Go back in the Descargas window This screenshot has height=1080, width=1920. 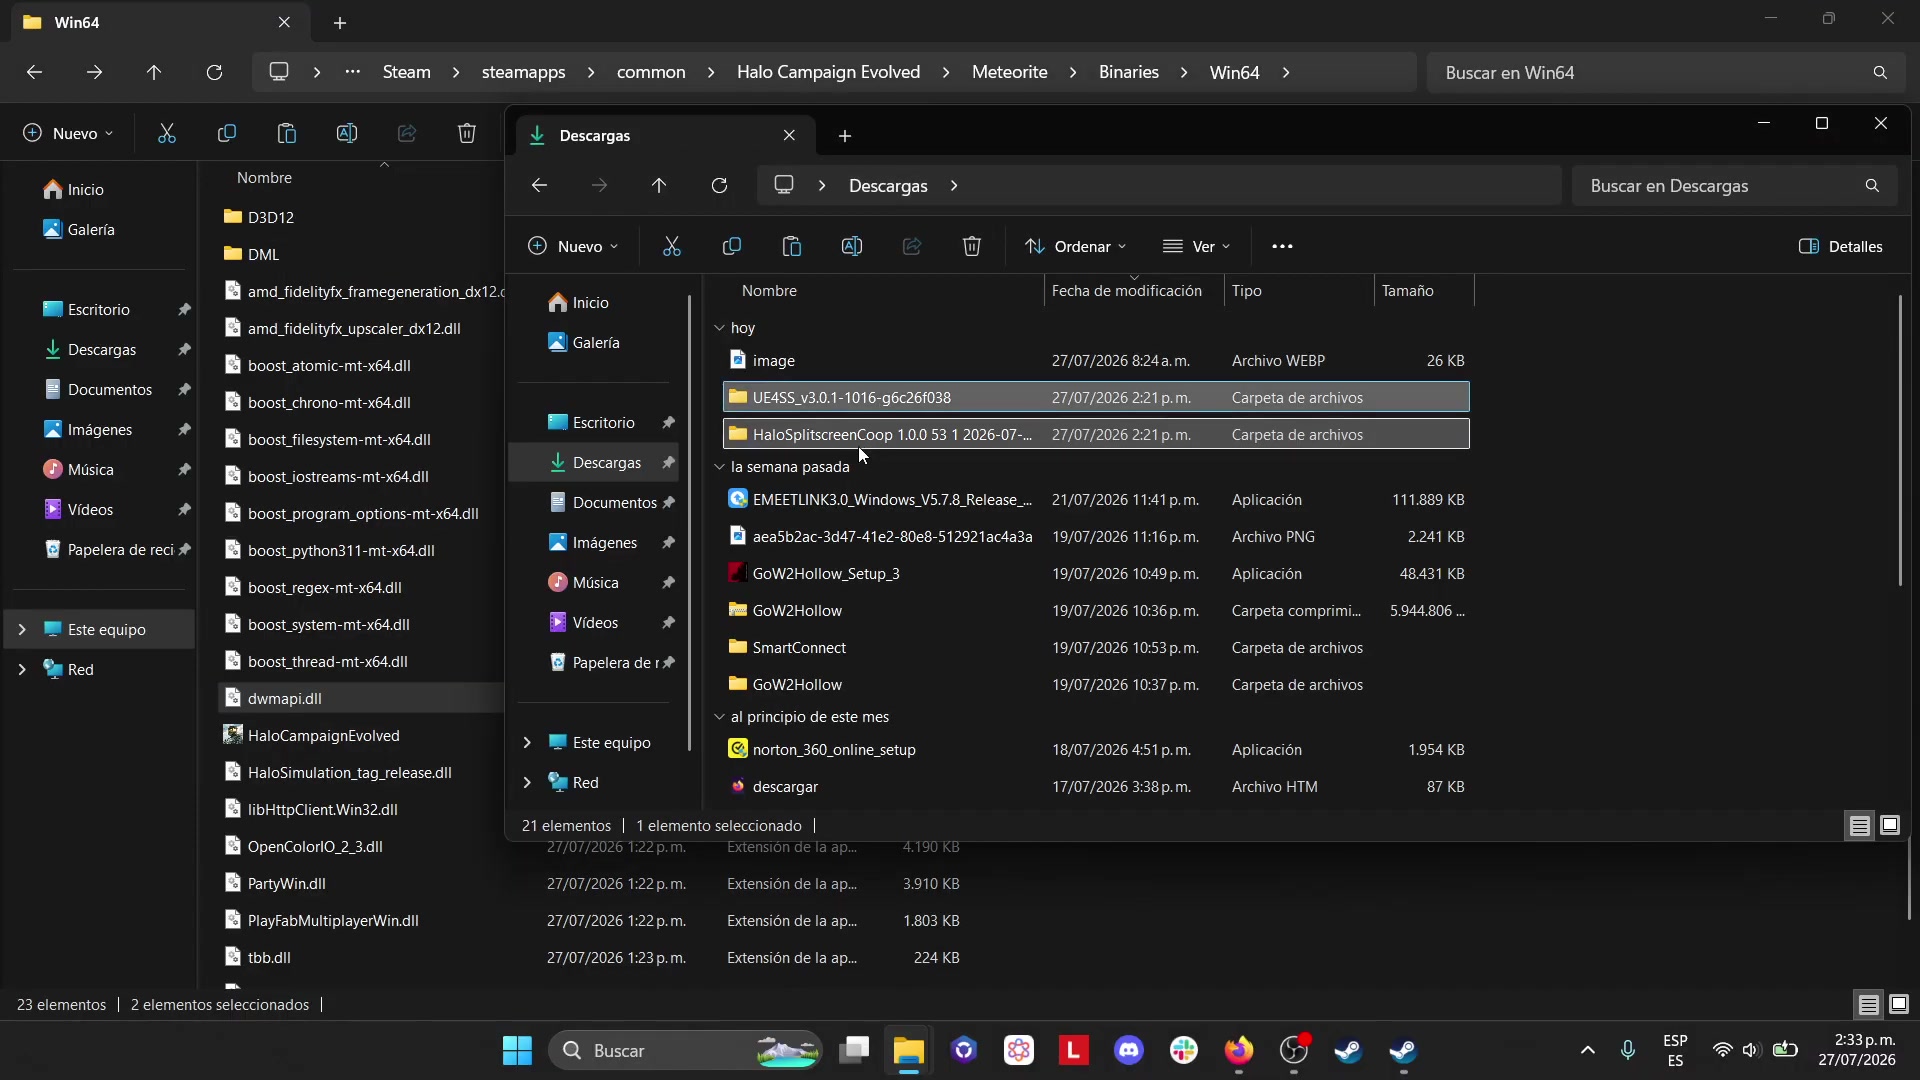539,186
